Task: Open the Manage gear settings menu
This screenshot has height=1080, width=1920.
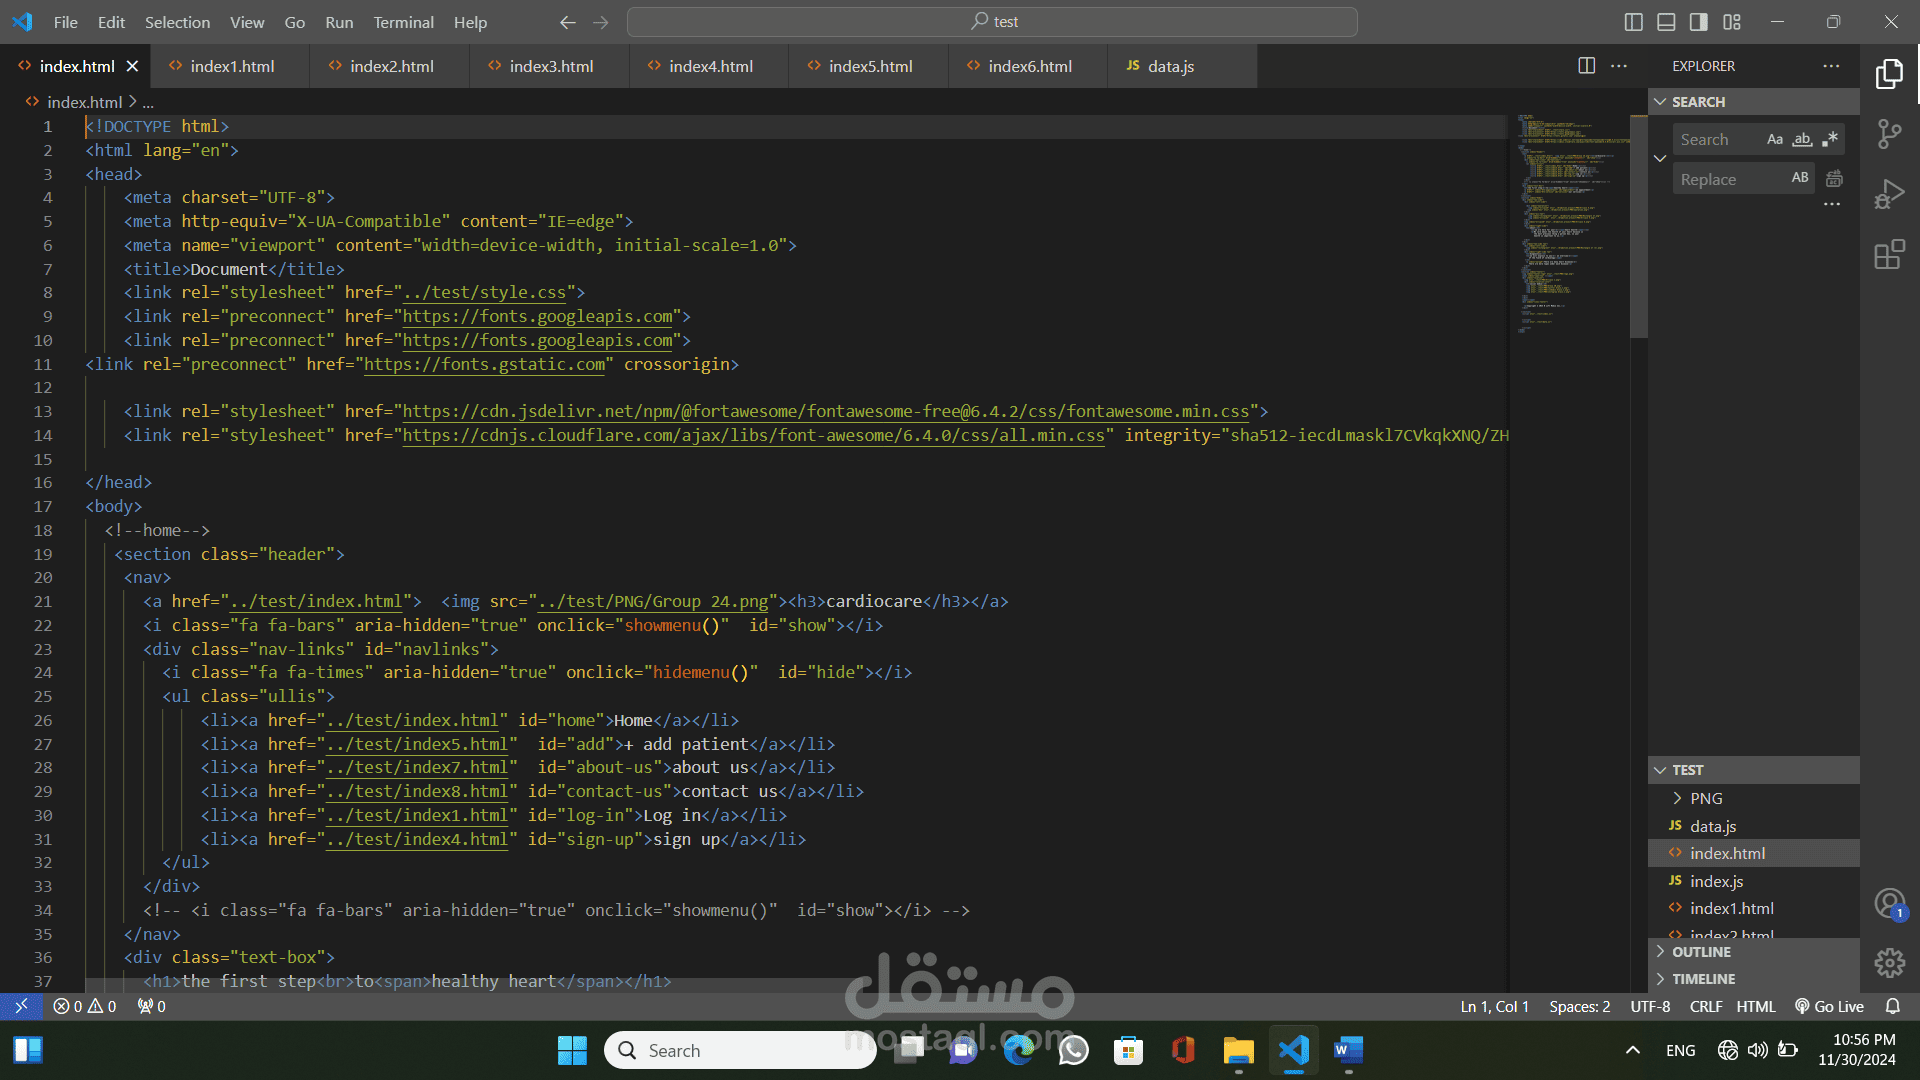Action: pos(1889,963)
